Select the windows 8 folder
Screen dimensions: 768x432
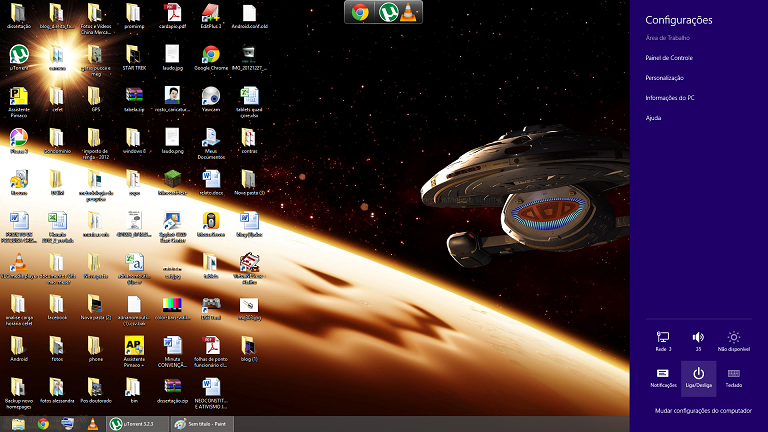134,141
